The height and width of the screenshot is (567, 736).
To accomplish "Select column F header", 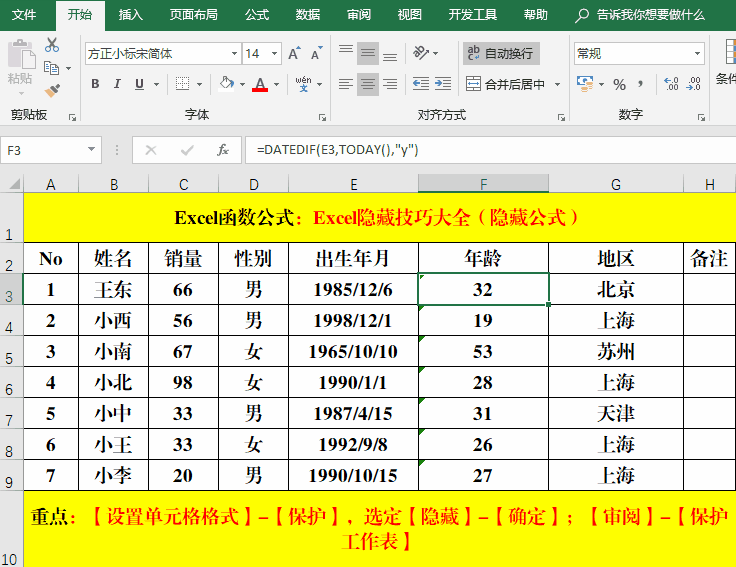I will [x=483, y=184].
